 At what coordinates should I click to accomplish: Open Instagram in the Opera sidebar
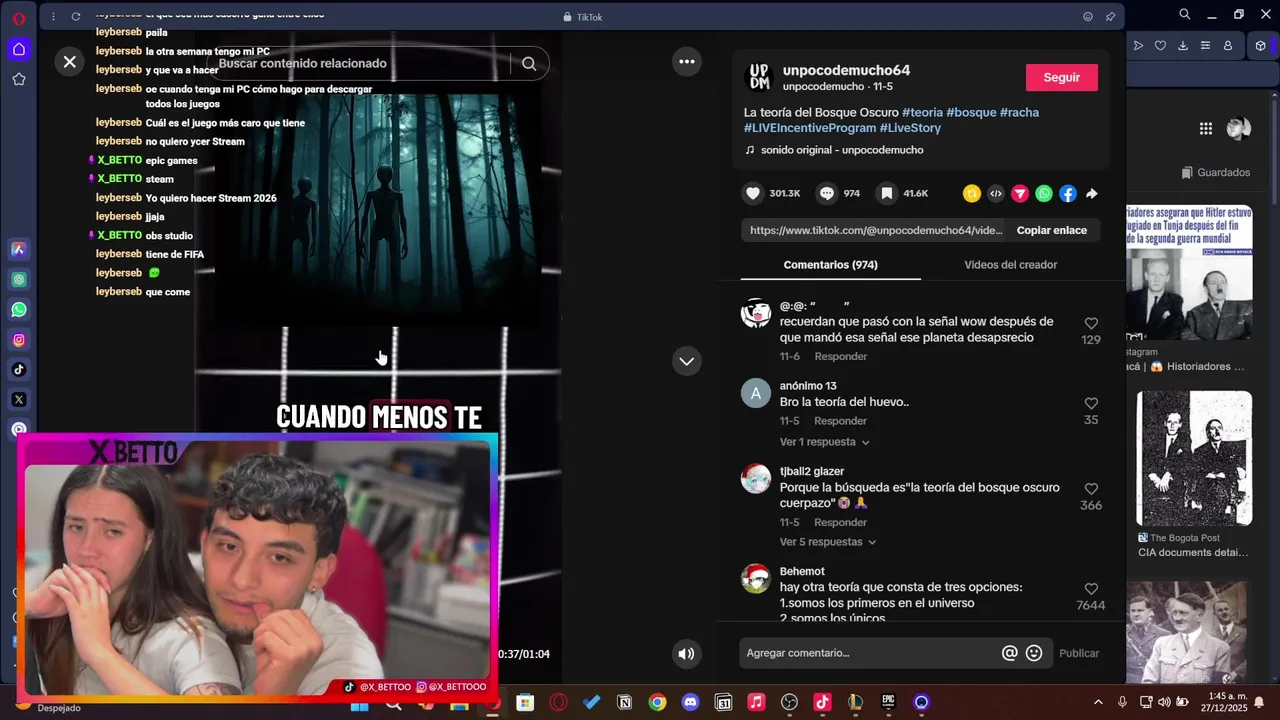pos(19,340)
